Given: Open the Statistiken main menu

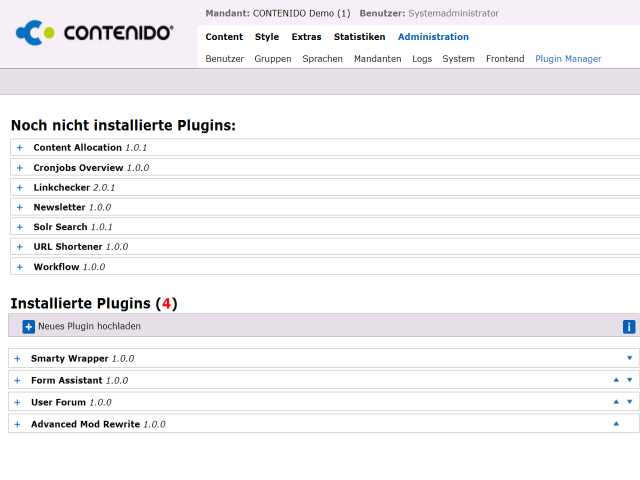Looking at the screenshot, I should (360, 37).
